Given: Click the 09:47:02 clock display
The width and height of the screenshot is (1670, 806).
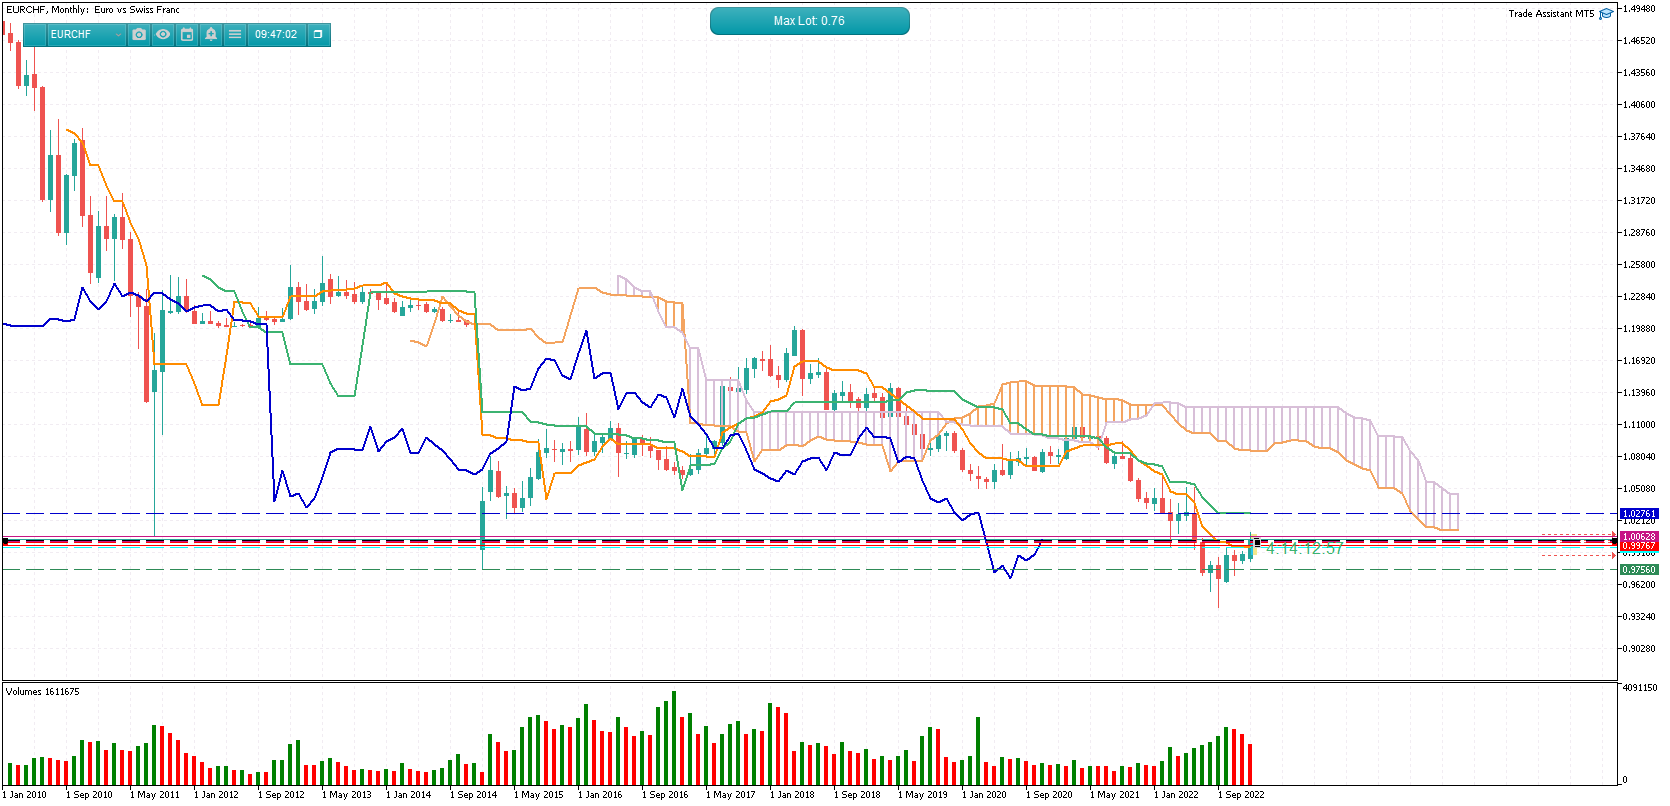Looking at the screenshot, I should [276, 34].
